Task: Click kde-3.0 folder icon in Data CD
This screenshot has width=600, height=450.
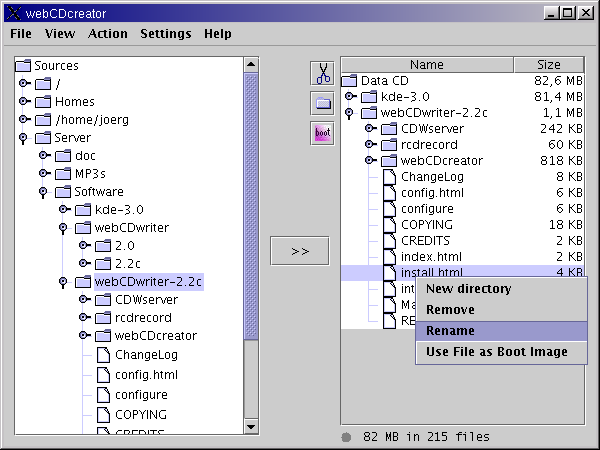Action: coord(369,97)
